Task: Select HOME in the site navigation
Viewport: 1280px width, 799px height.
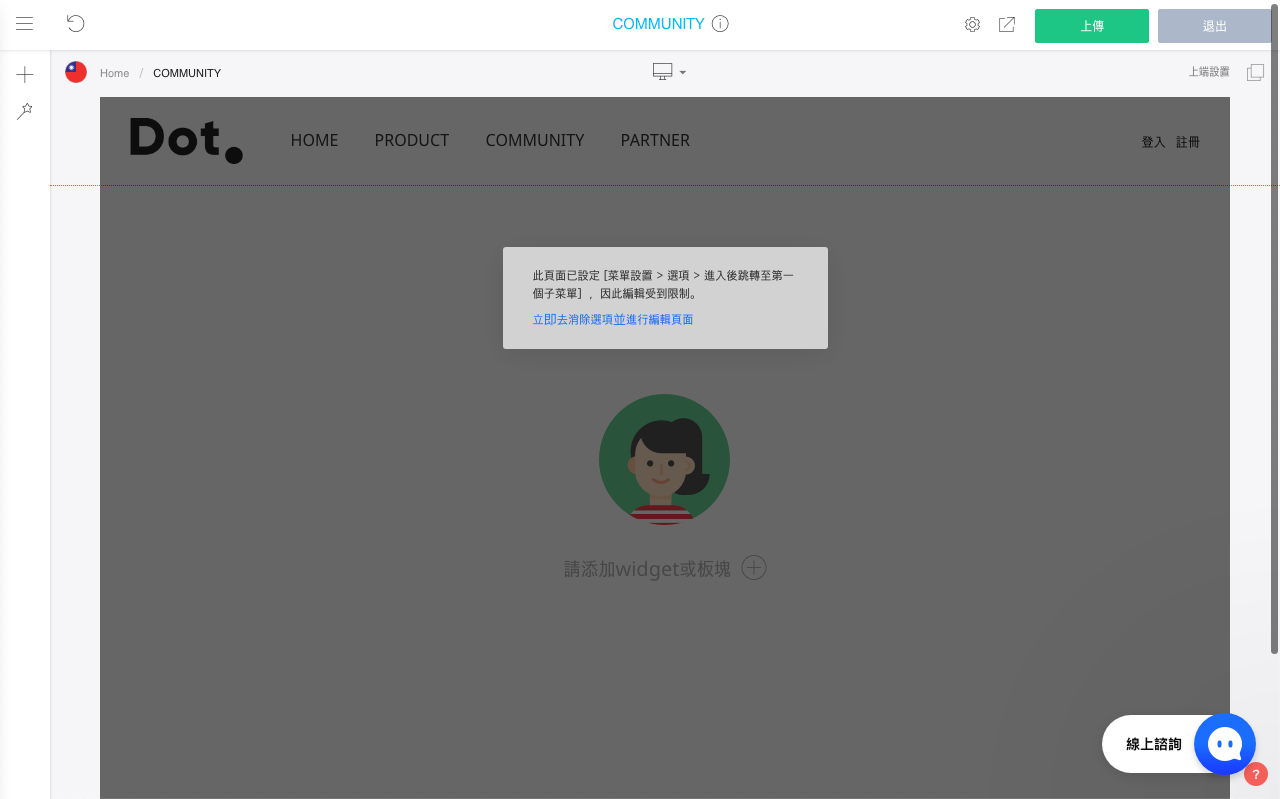Action: coord(314,140)
